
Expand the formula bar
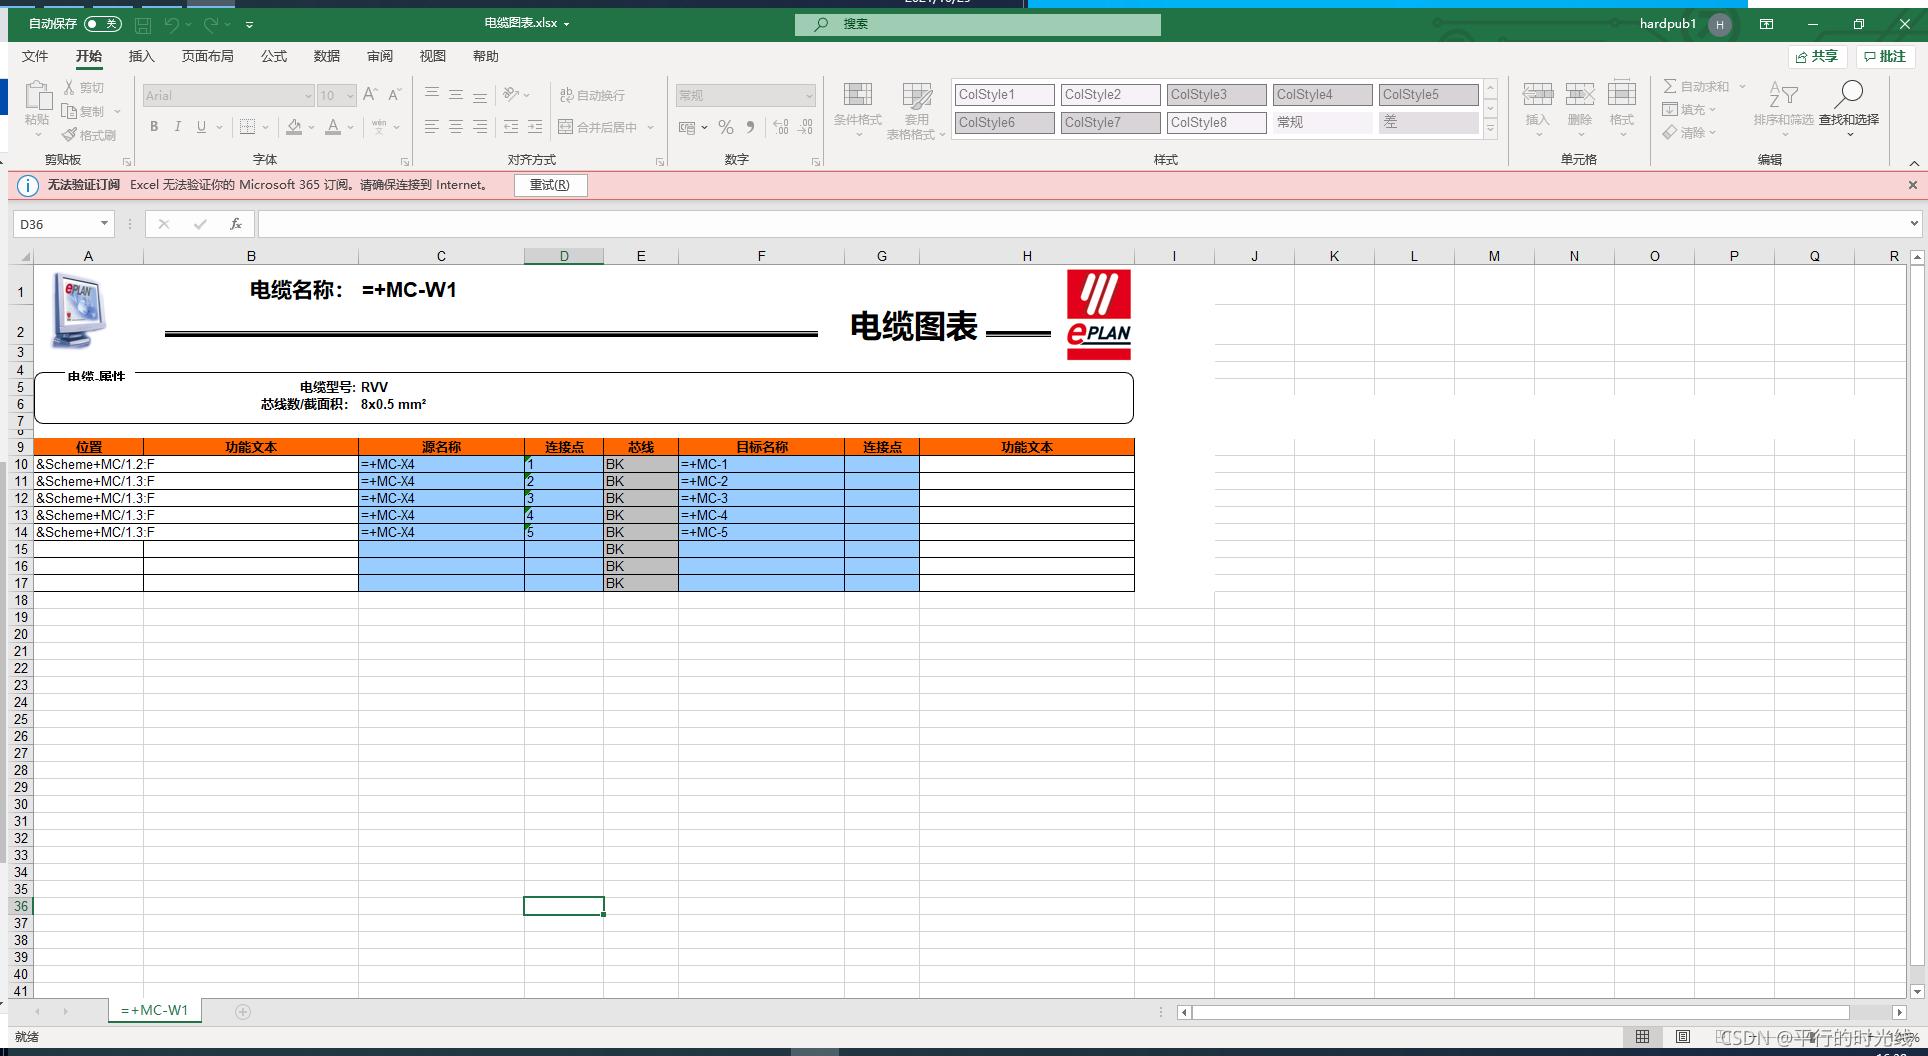[x=1914, y=224]
